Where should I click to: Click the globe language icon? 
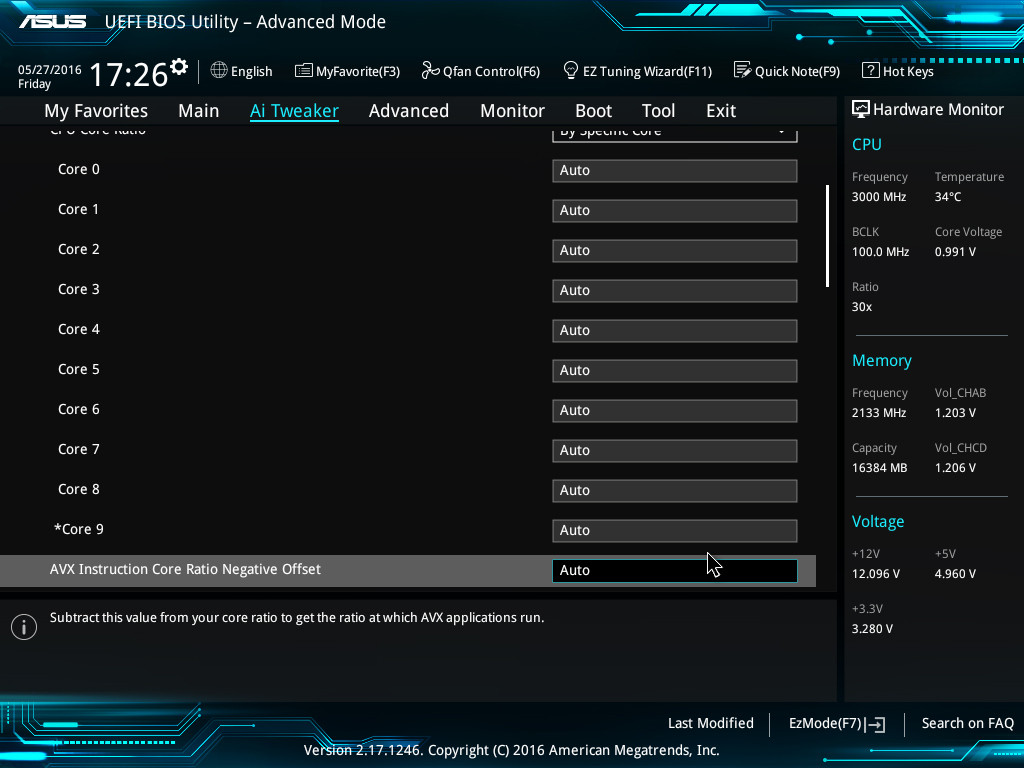(219, 71)
